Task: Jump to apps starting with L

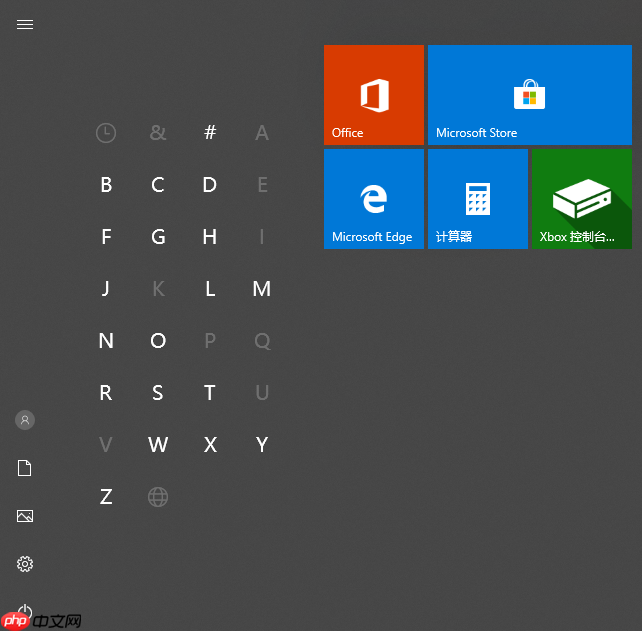Action: 210,289
